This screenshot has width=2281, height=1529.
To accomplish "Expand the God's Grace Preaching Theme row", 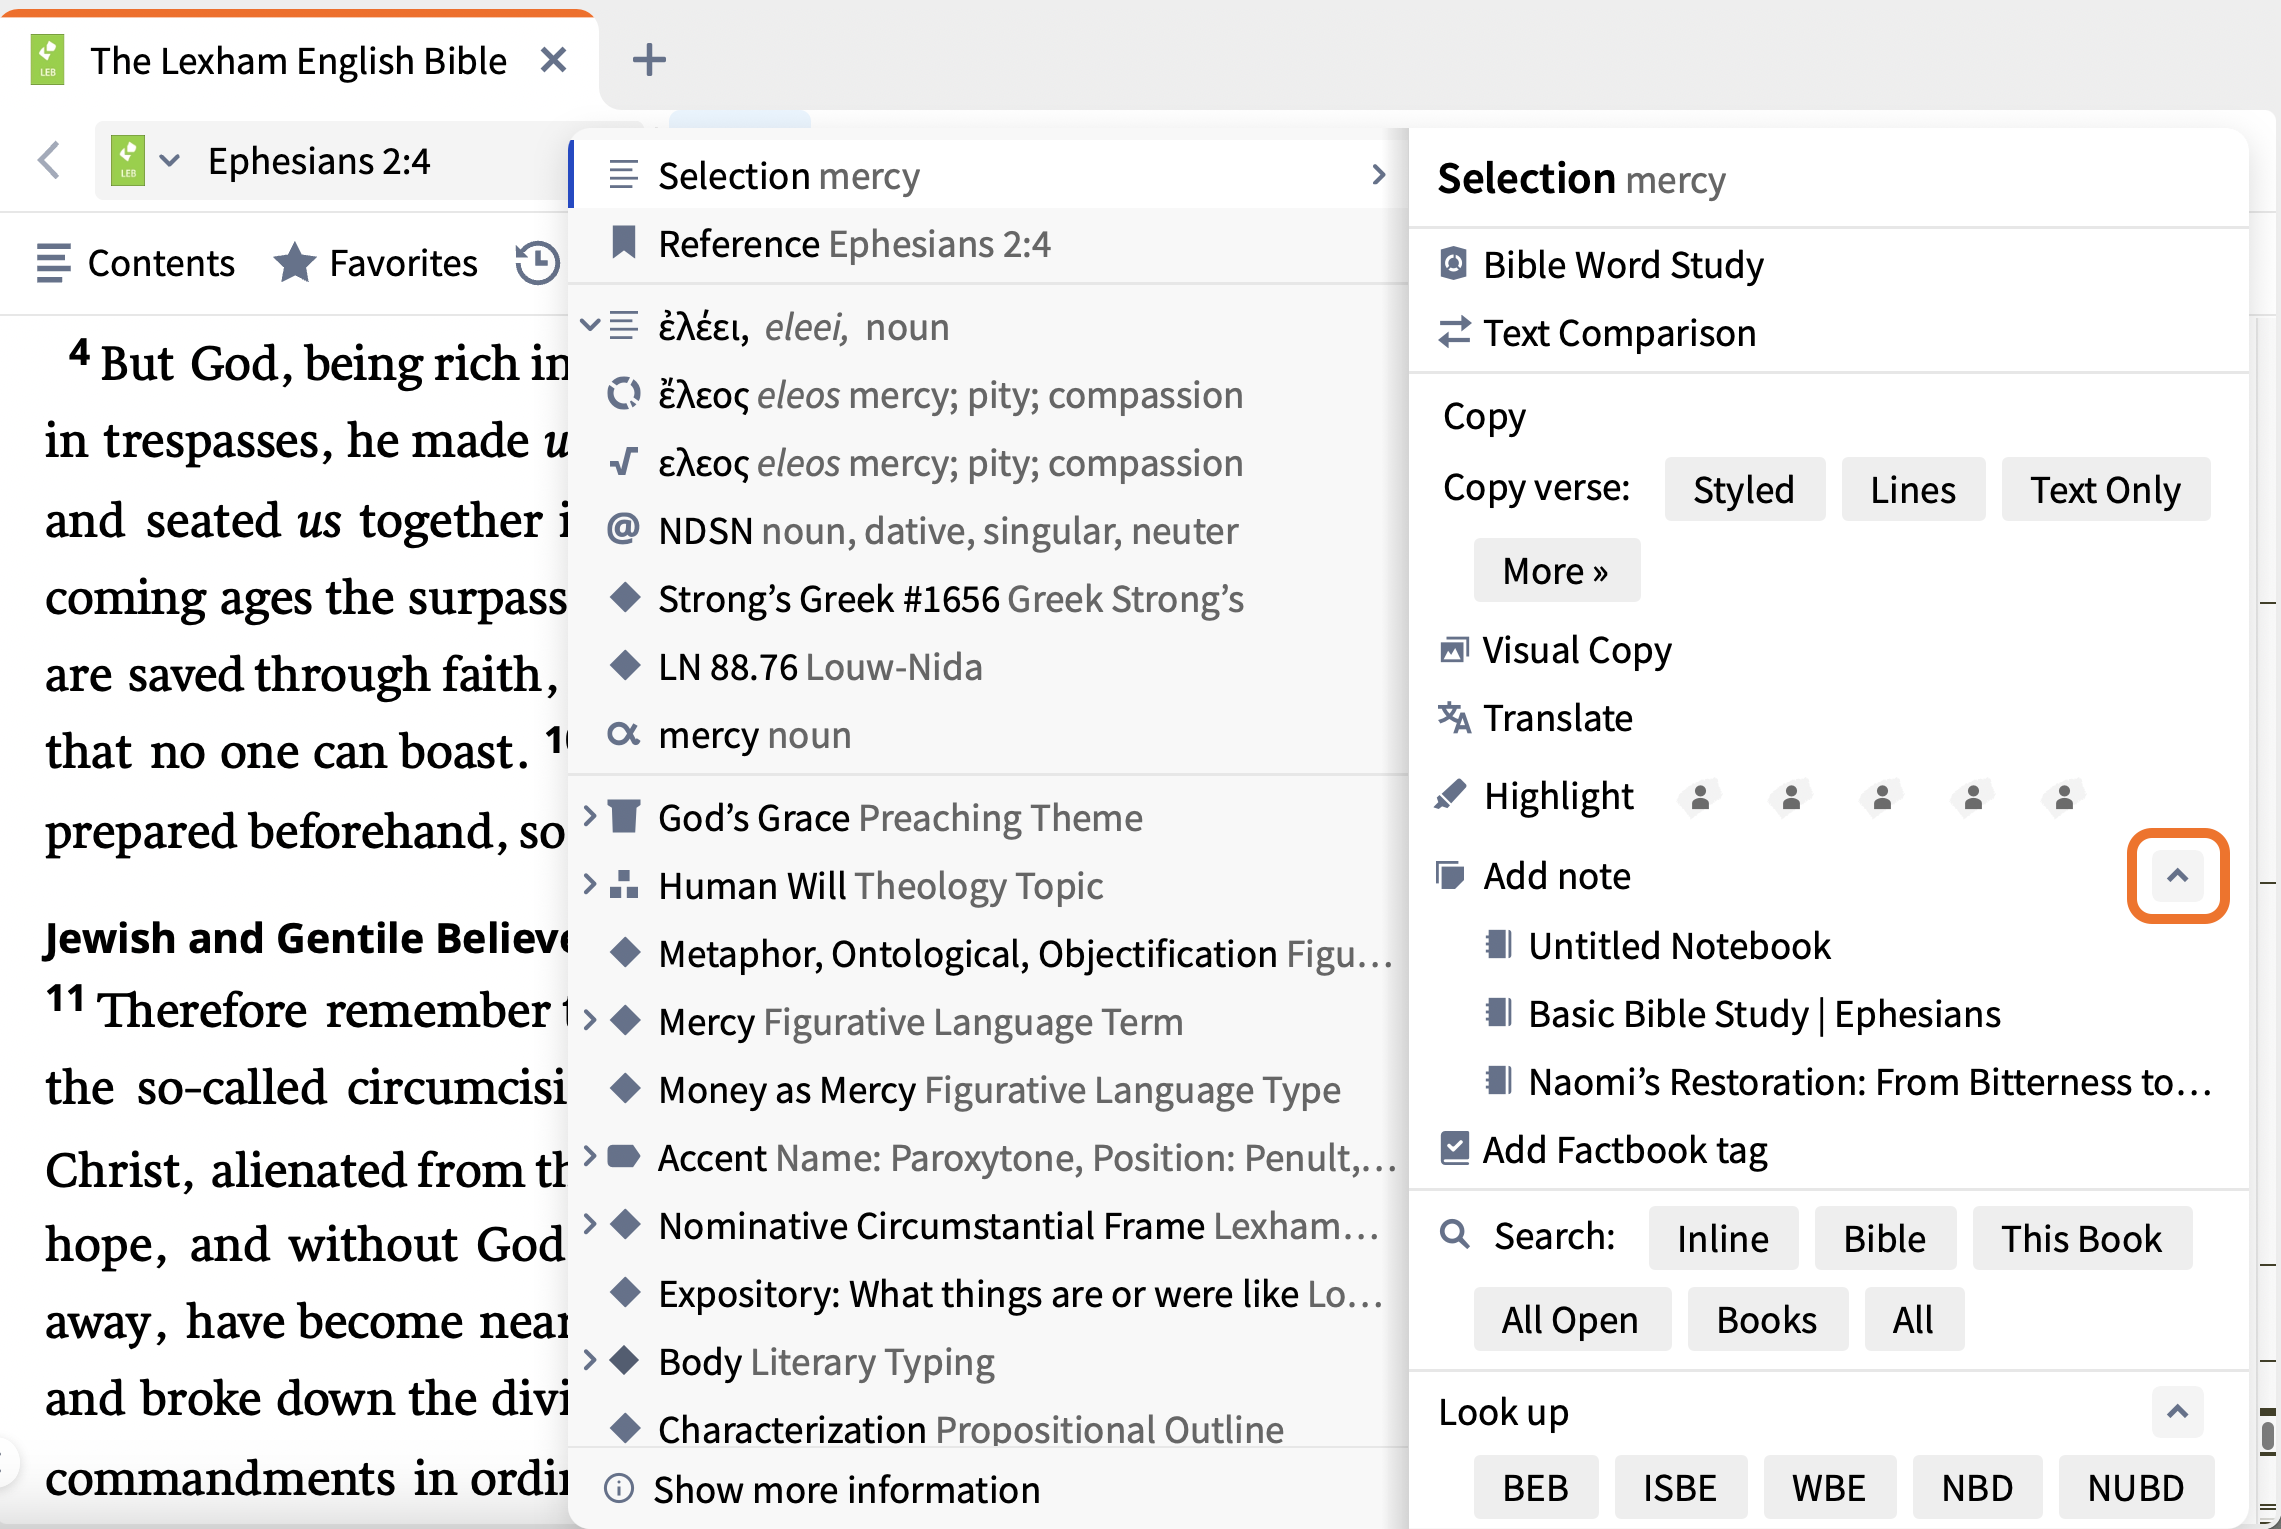I will pyautogui.click(x=590, y=817).
